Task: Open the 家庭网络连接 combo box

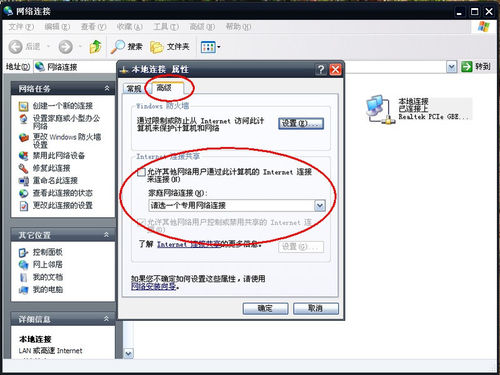Action: coord(237,205)
